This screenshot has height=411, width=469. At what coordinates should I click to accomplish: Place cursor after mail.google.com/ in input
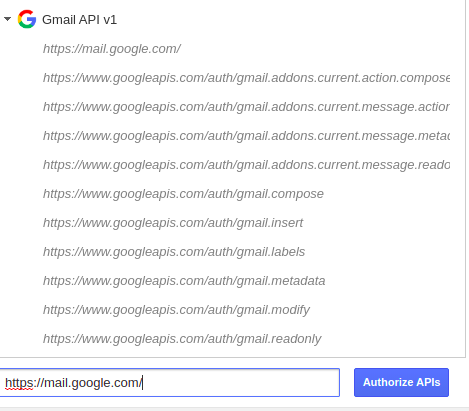click(143, 383)
